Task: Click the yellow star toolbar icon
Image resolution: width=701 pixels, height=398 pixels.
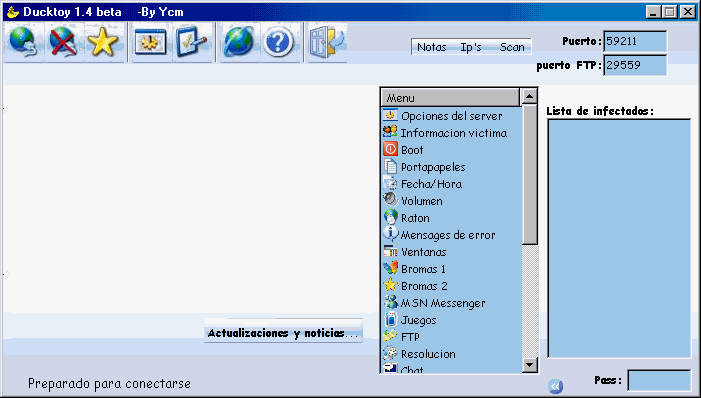Action: tap(102, 42)
